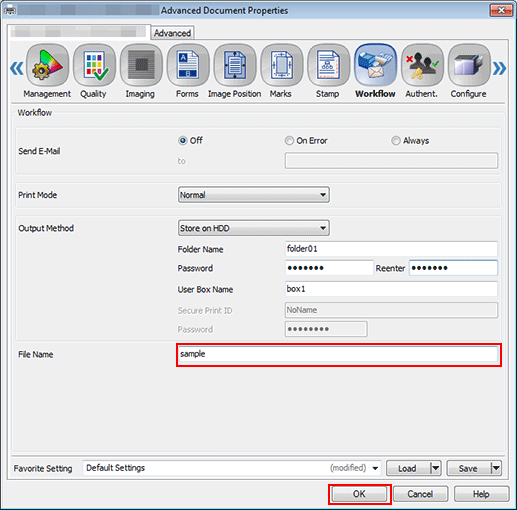Image resolution: width=517 pixels, height=510 pixels.
Task: Select the Marks icon
Action: [282, 65]
